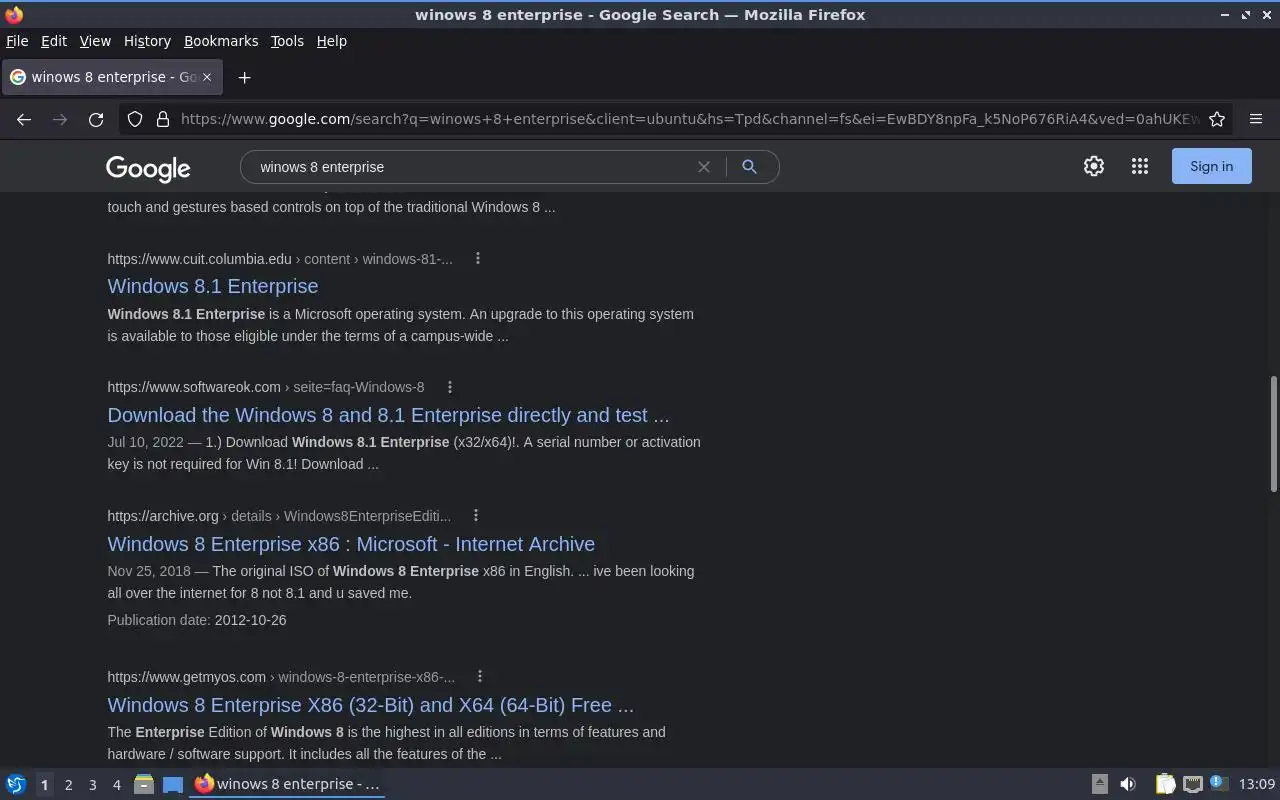Click the removable media eject tray icon
The width and height of the screenshot is (1280, 800).
pyautogui.click(x=1099, y=784)
